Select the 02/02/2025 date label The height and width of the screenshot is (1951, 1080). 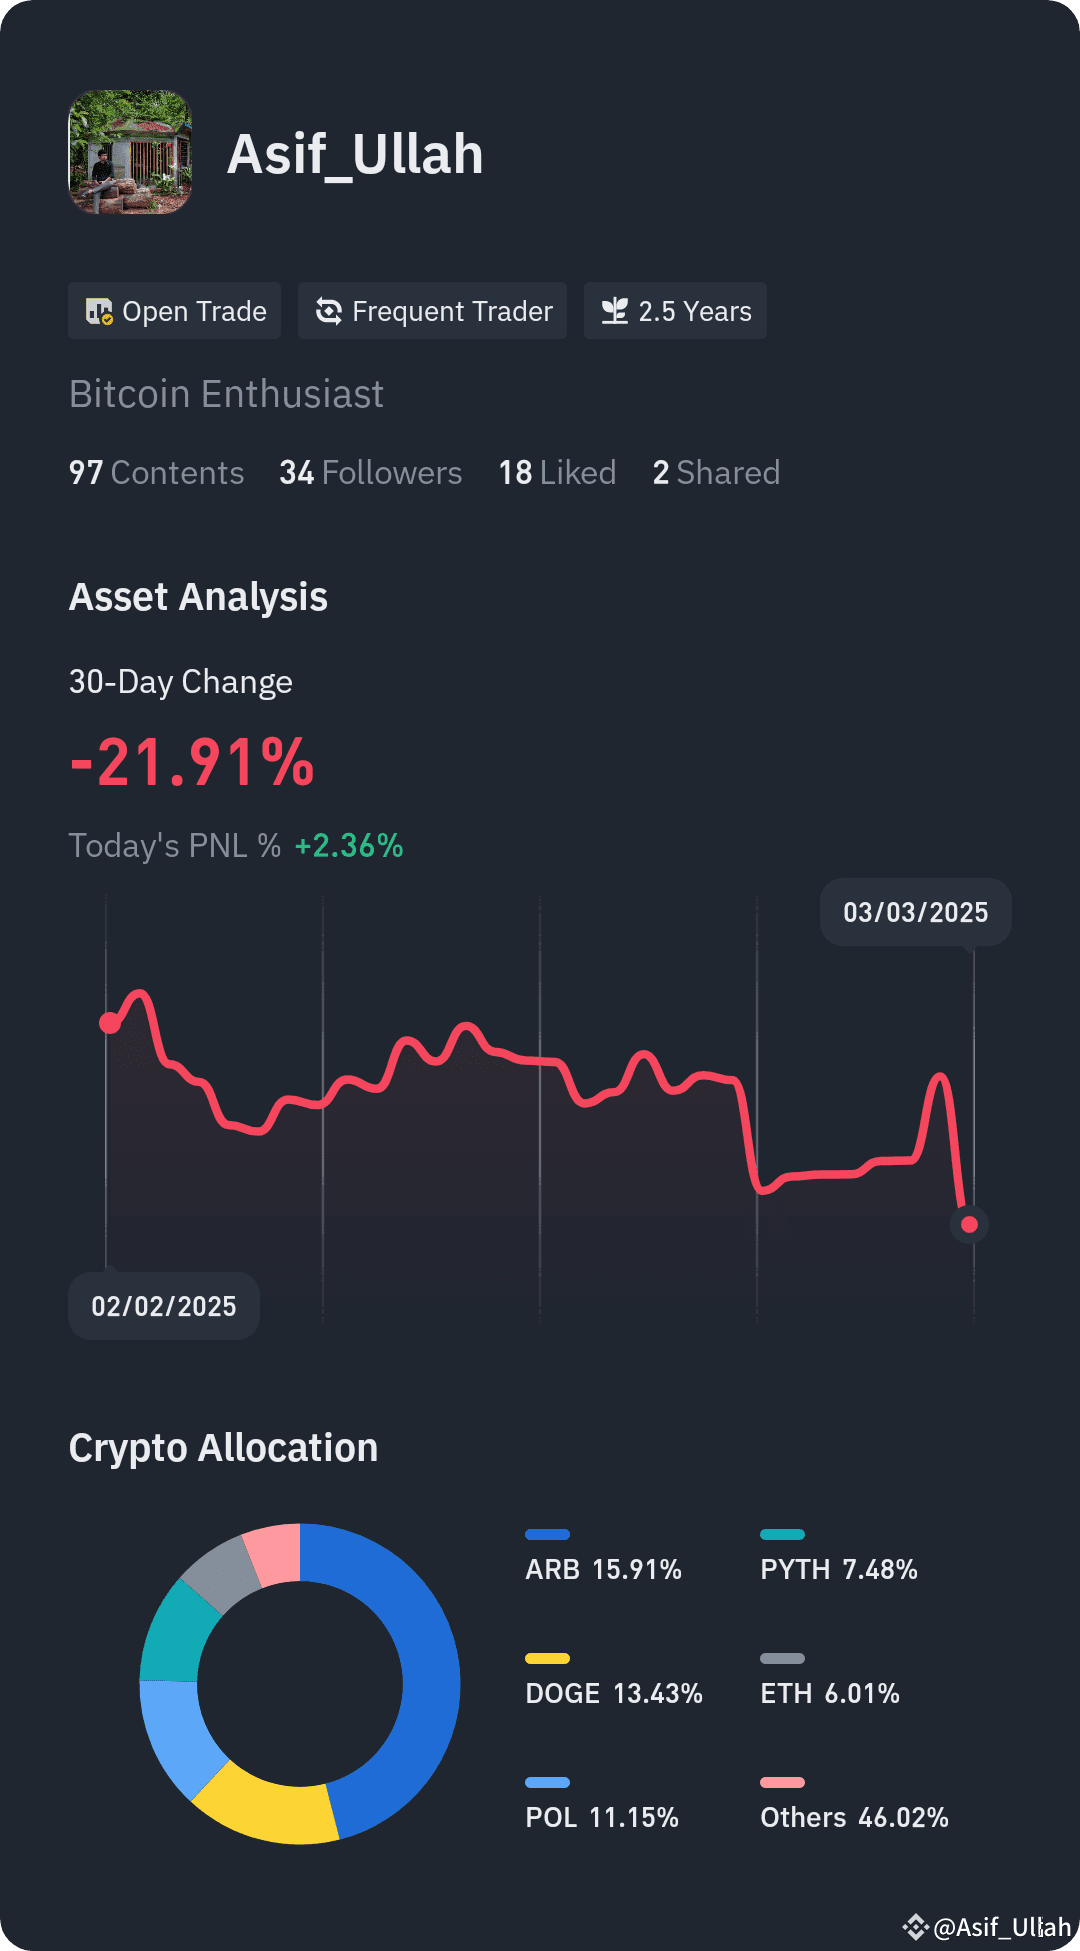click(163, 1305)
